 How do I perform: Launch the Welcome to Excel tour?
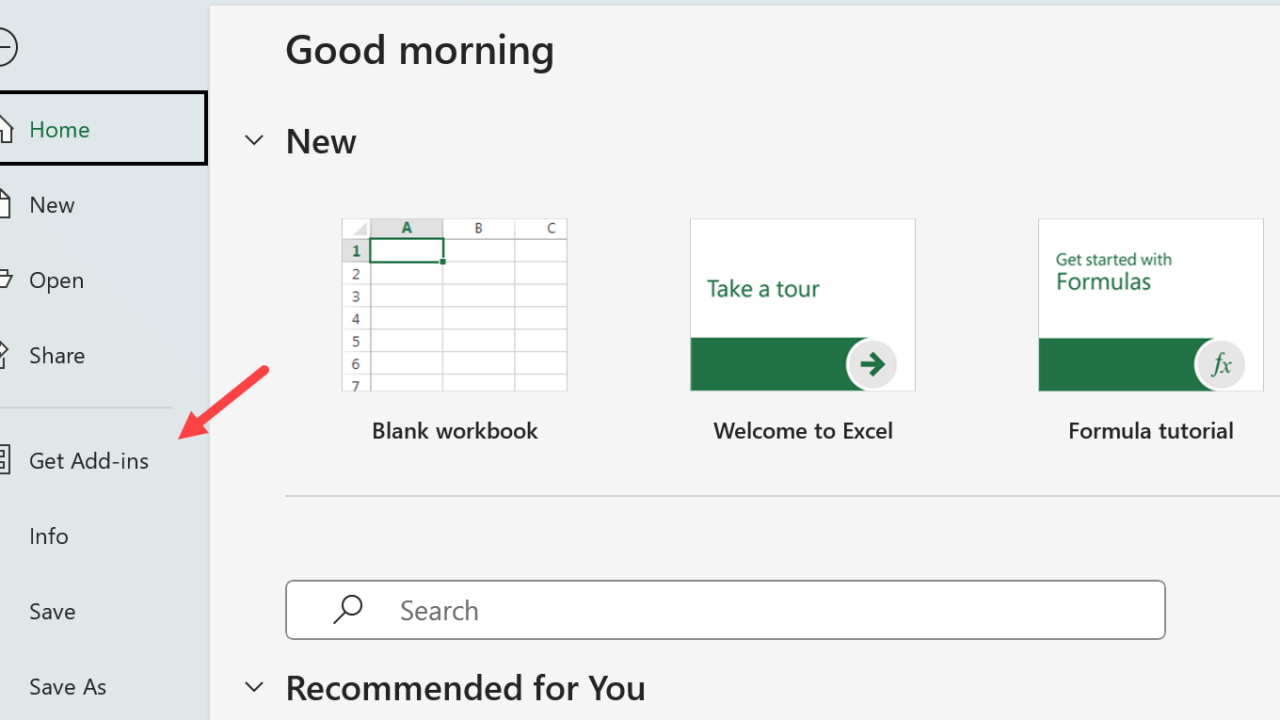802,305
